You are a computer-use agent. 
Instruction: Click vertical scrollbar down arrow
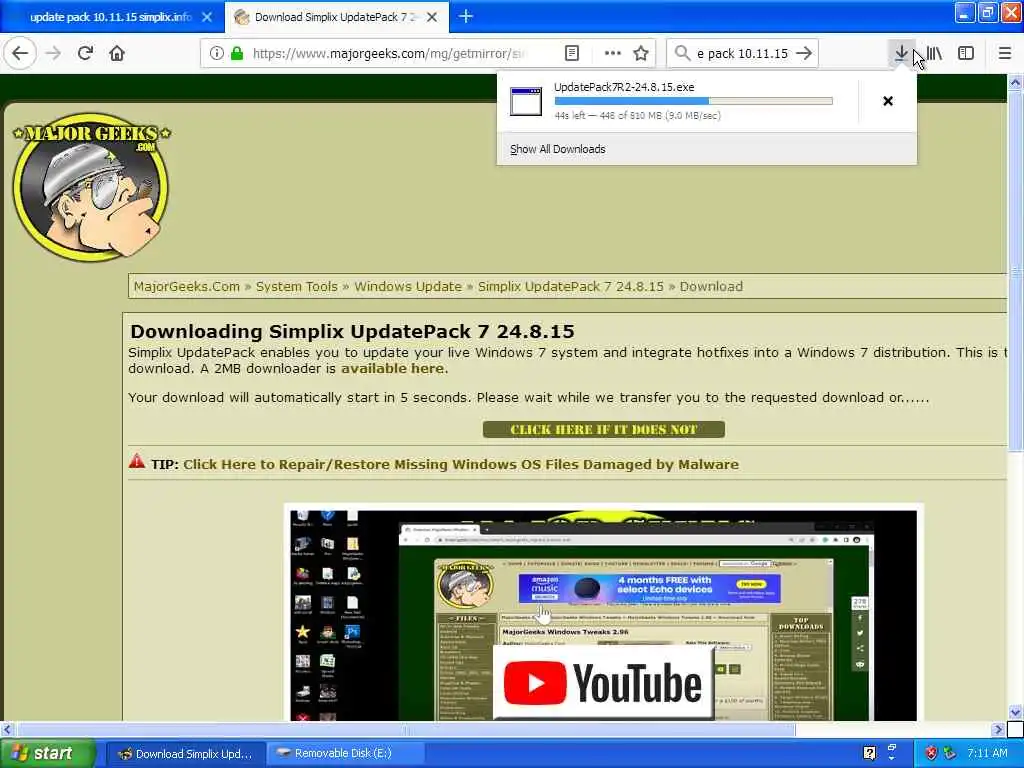click(1015, 712)
